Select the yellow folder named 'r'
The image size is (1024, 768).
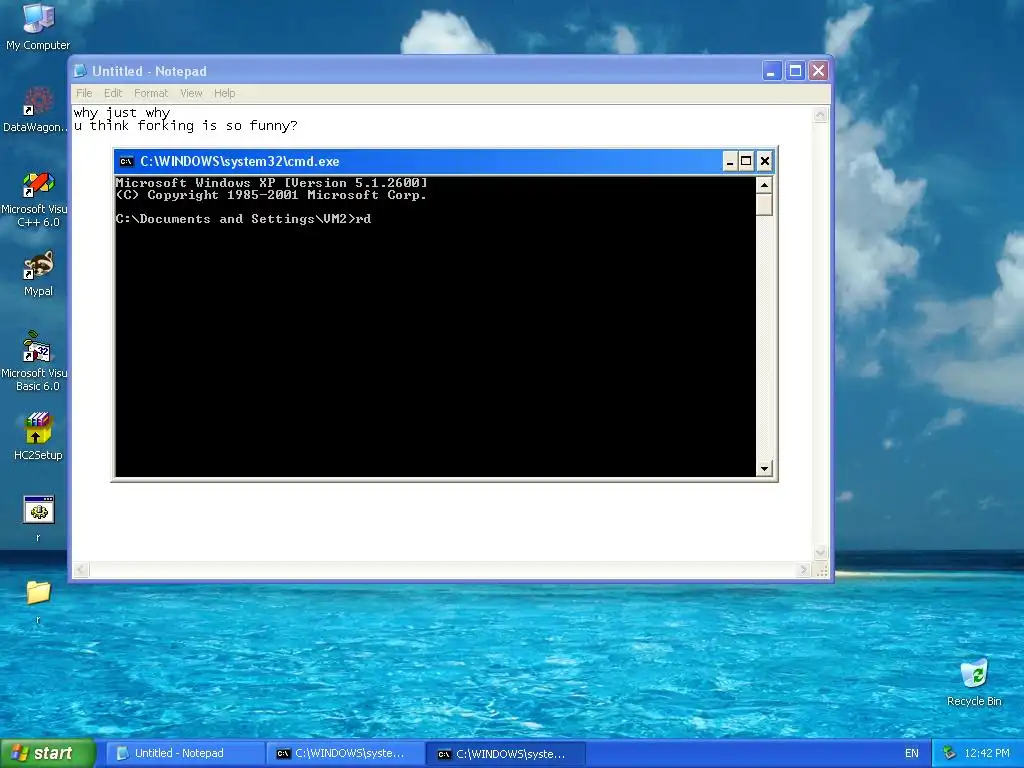[x=38, y=592]
